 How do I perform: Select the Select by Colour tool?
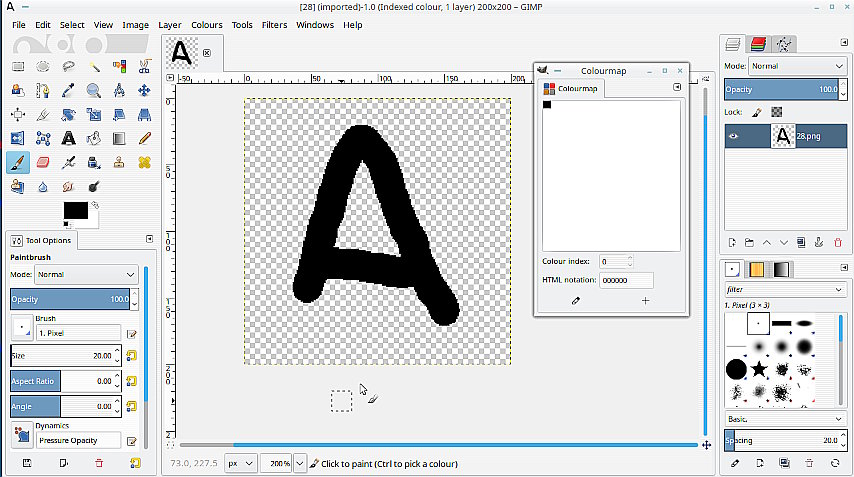(119, 66)
